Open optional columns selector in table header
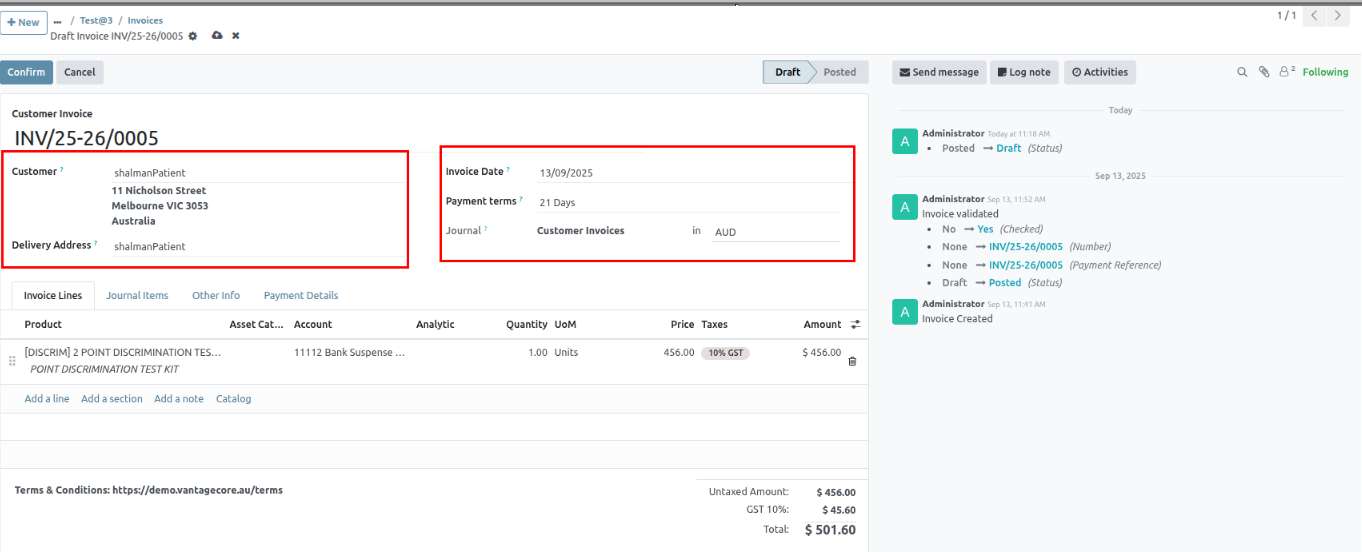Image resolution: width=1362 pixels, height=552 pixels. 855,325
